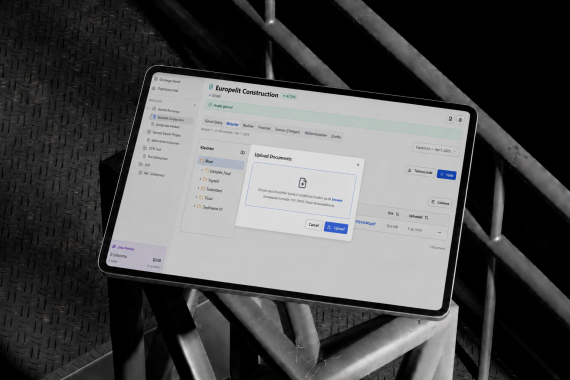Open the Signed folder

(x=211, y=180)
